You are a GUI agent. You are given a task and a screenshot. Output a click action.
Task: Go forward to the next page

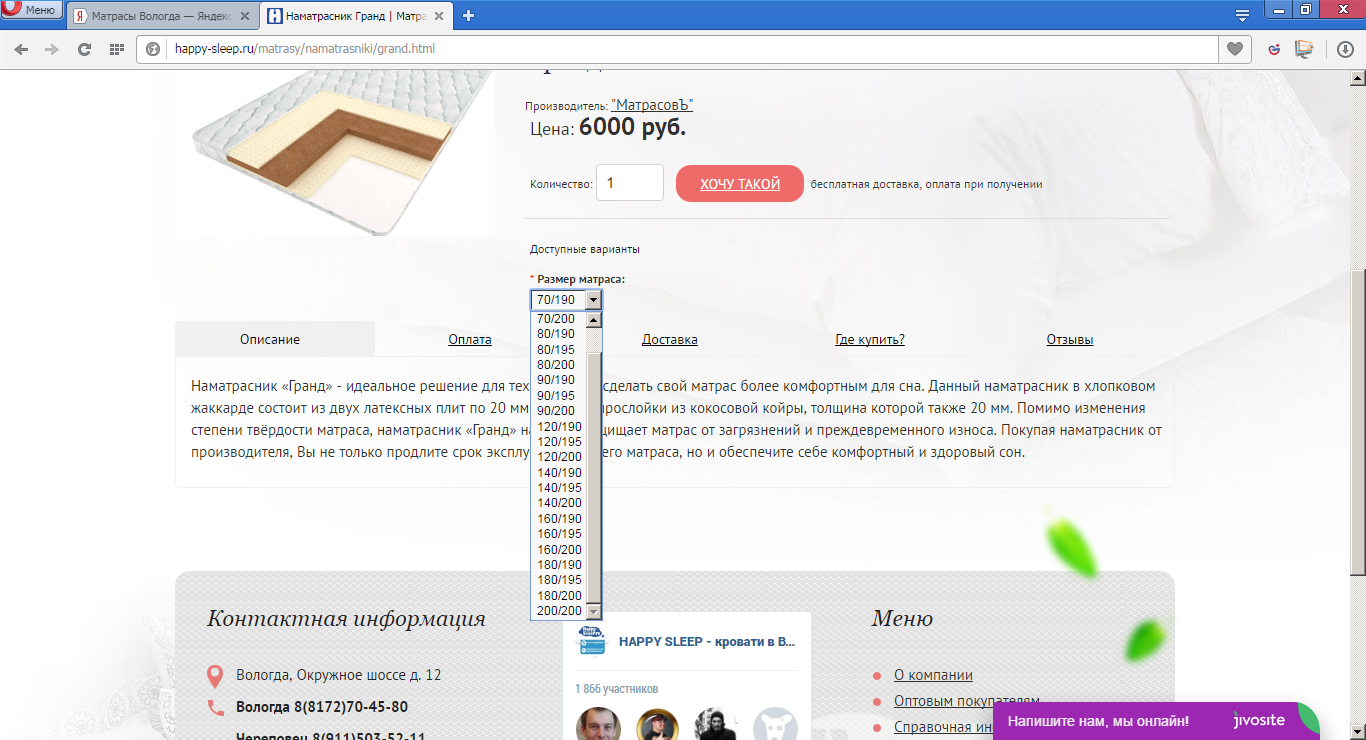coord(52,49)
